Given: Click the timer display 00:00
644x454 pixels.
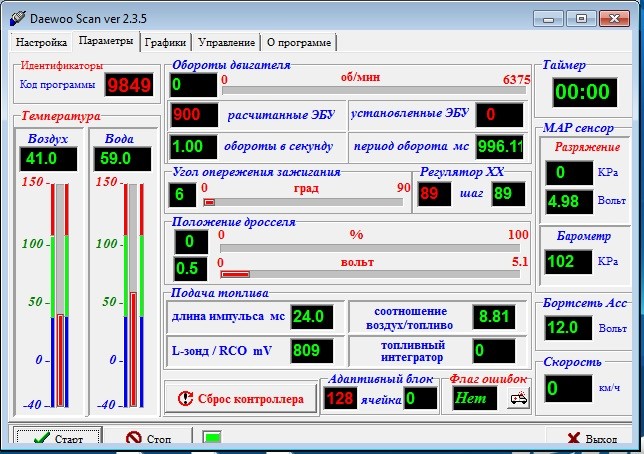Looking at the screenshot, I should pyautogui.click(x=584, y=92).
